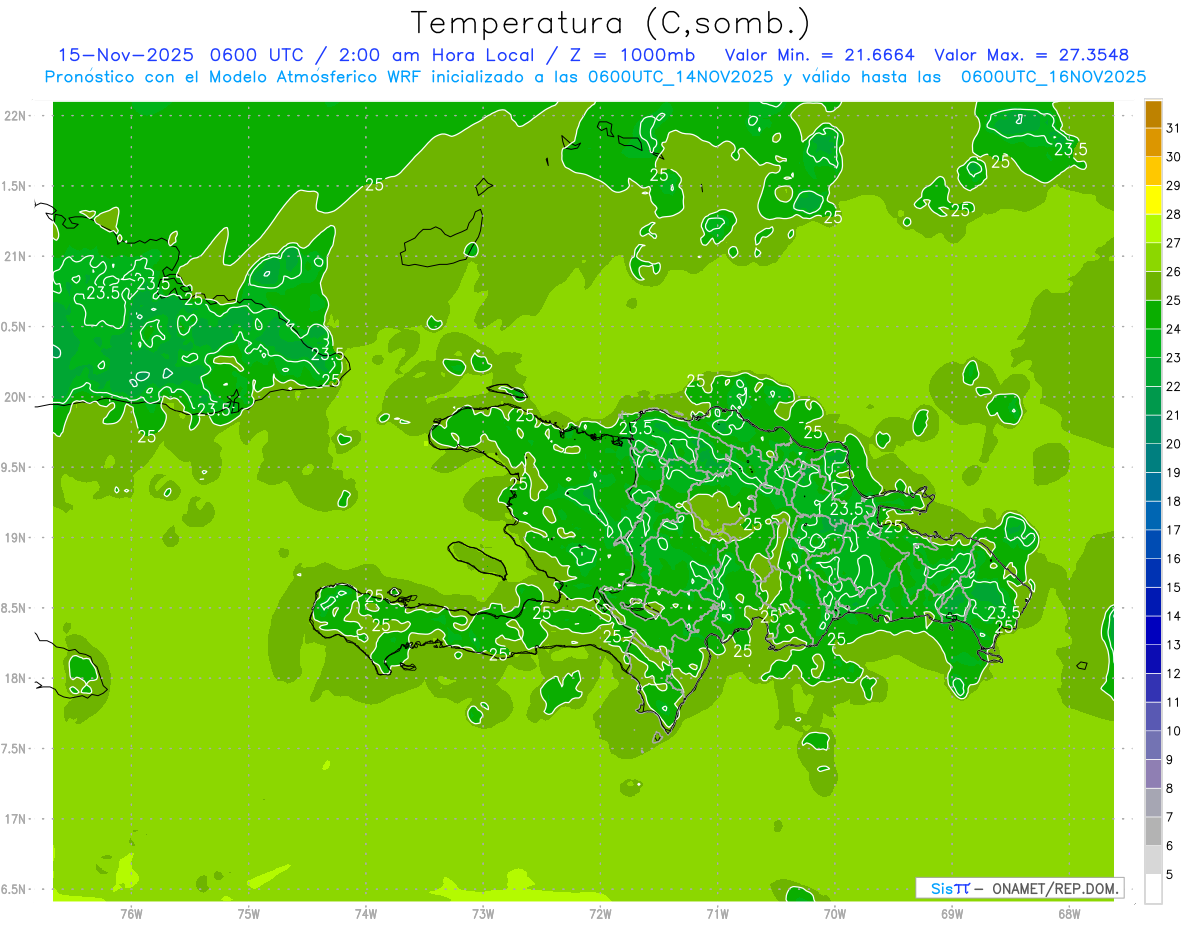Viewport: 1200px width, 927px height.
Task: Click the gray swatch between 6 and 7
Action: coord(1153,832)
